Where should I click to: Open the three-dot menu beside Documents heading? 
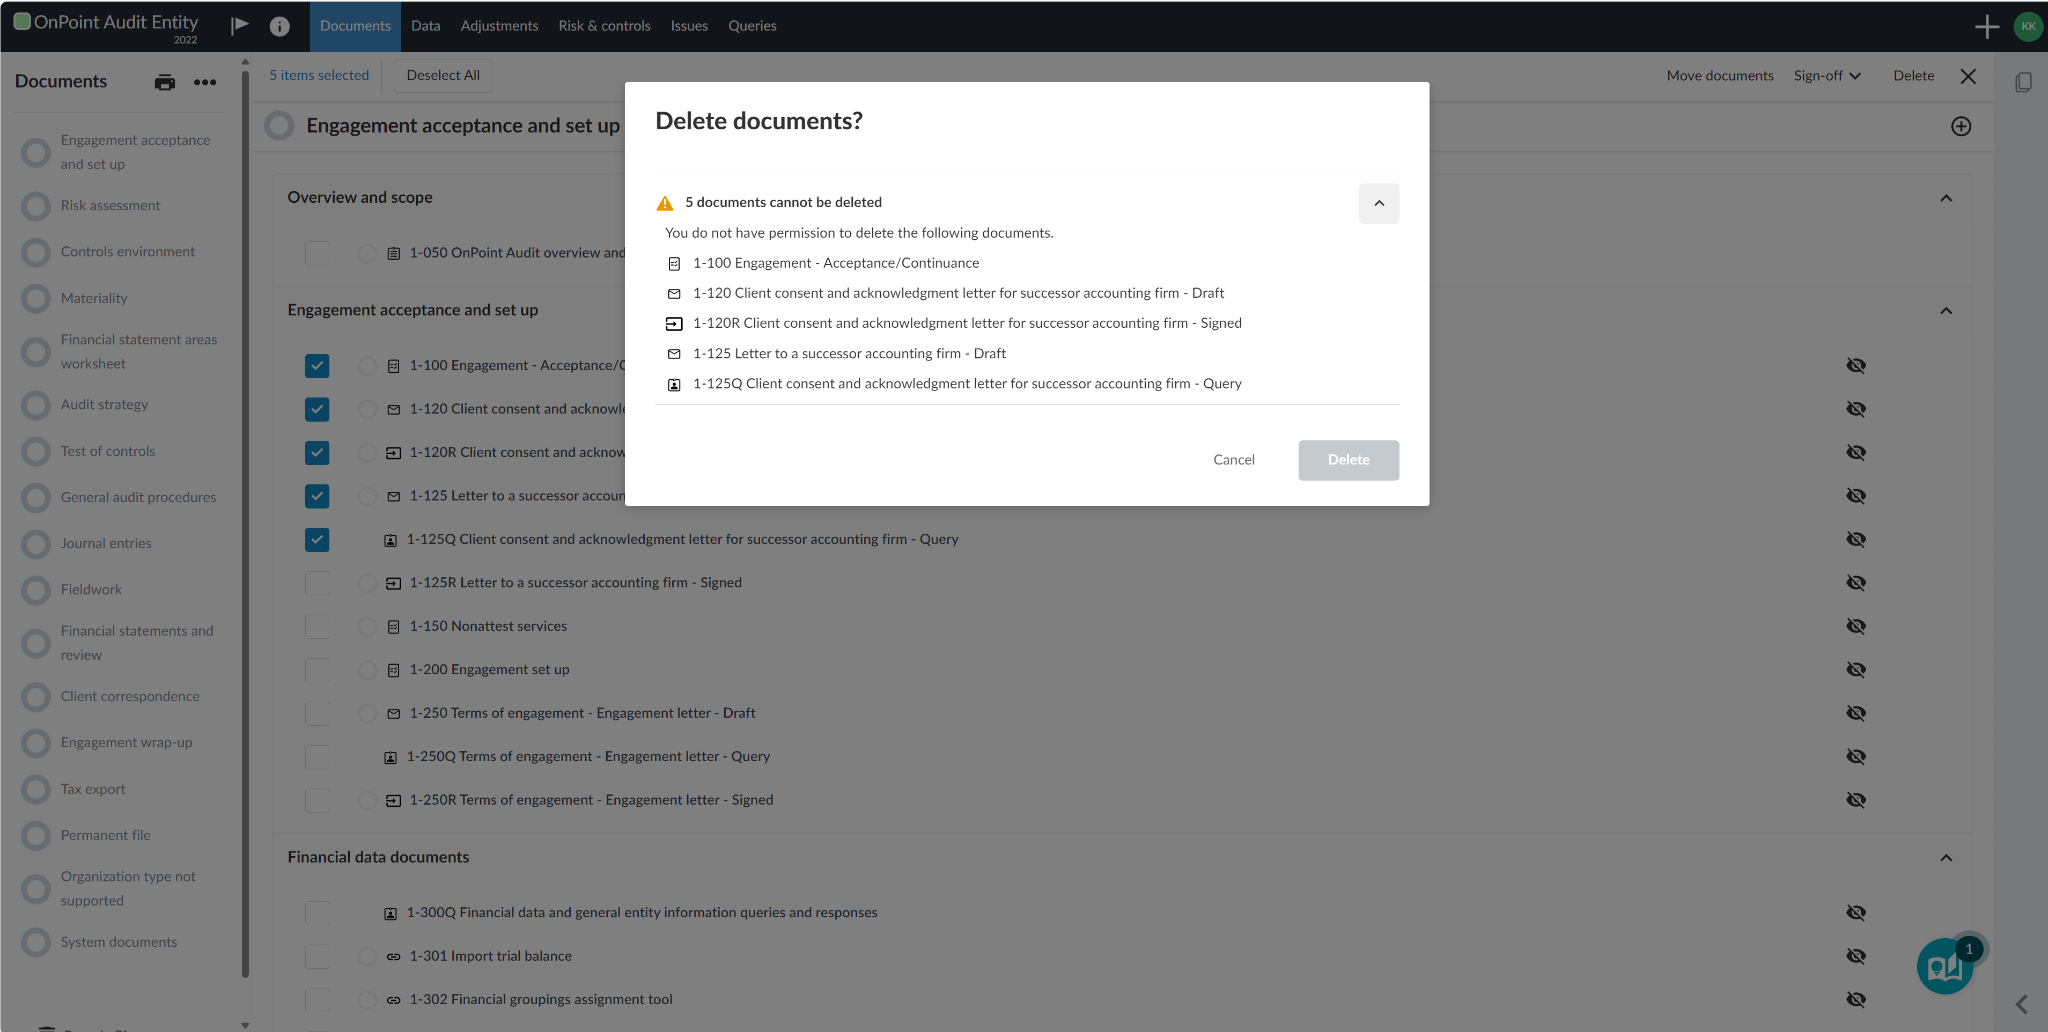205,82
